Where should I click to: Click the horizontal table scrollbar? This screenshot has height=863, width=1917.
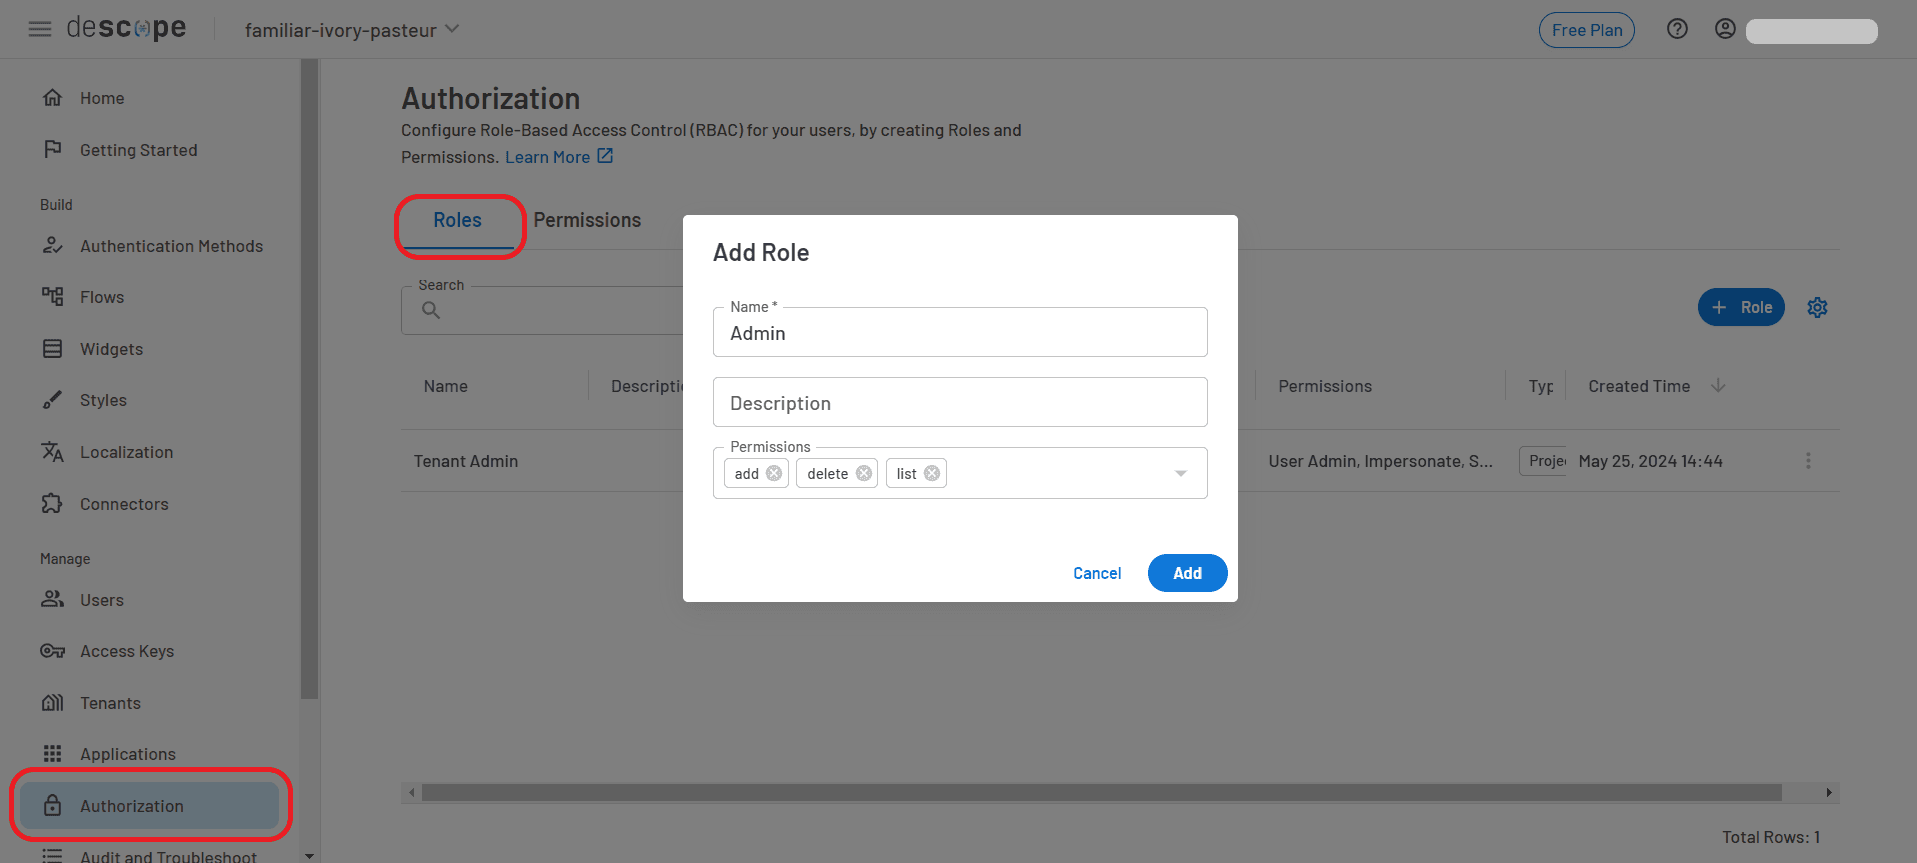coord(1100,793)
